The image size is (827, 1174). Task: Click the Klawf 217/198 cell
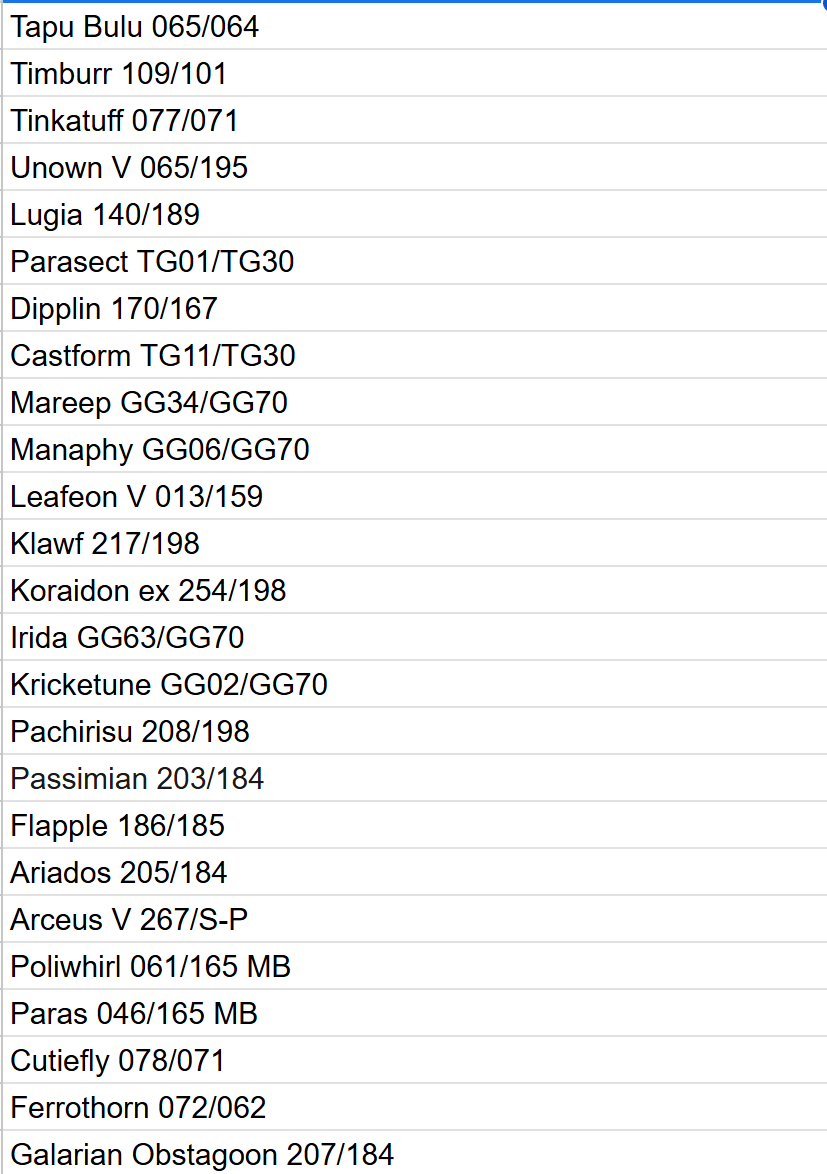point(105,544)
